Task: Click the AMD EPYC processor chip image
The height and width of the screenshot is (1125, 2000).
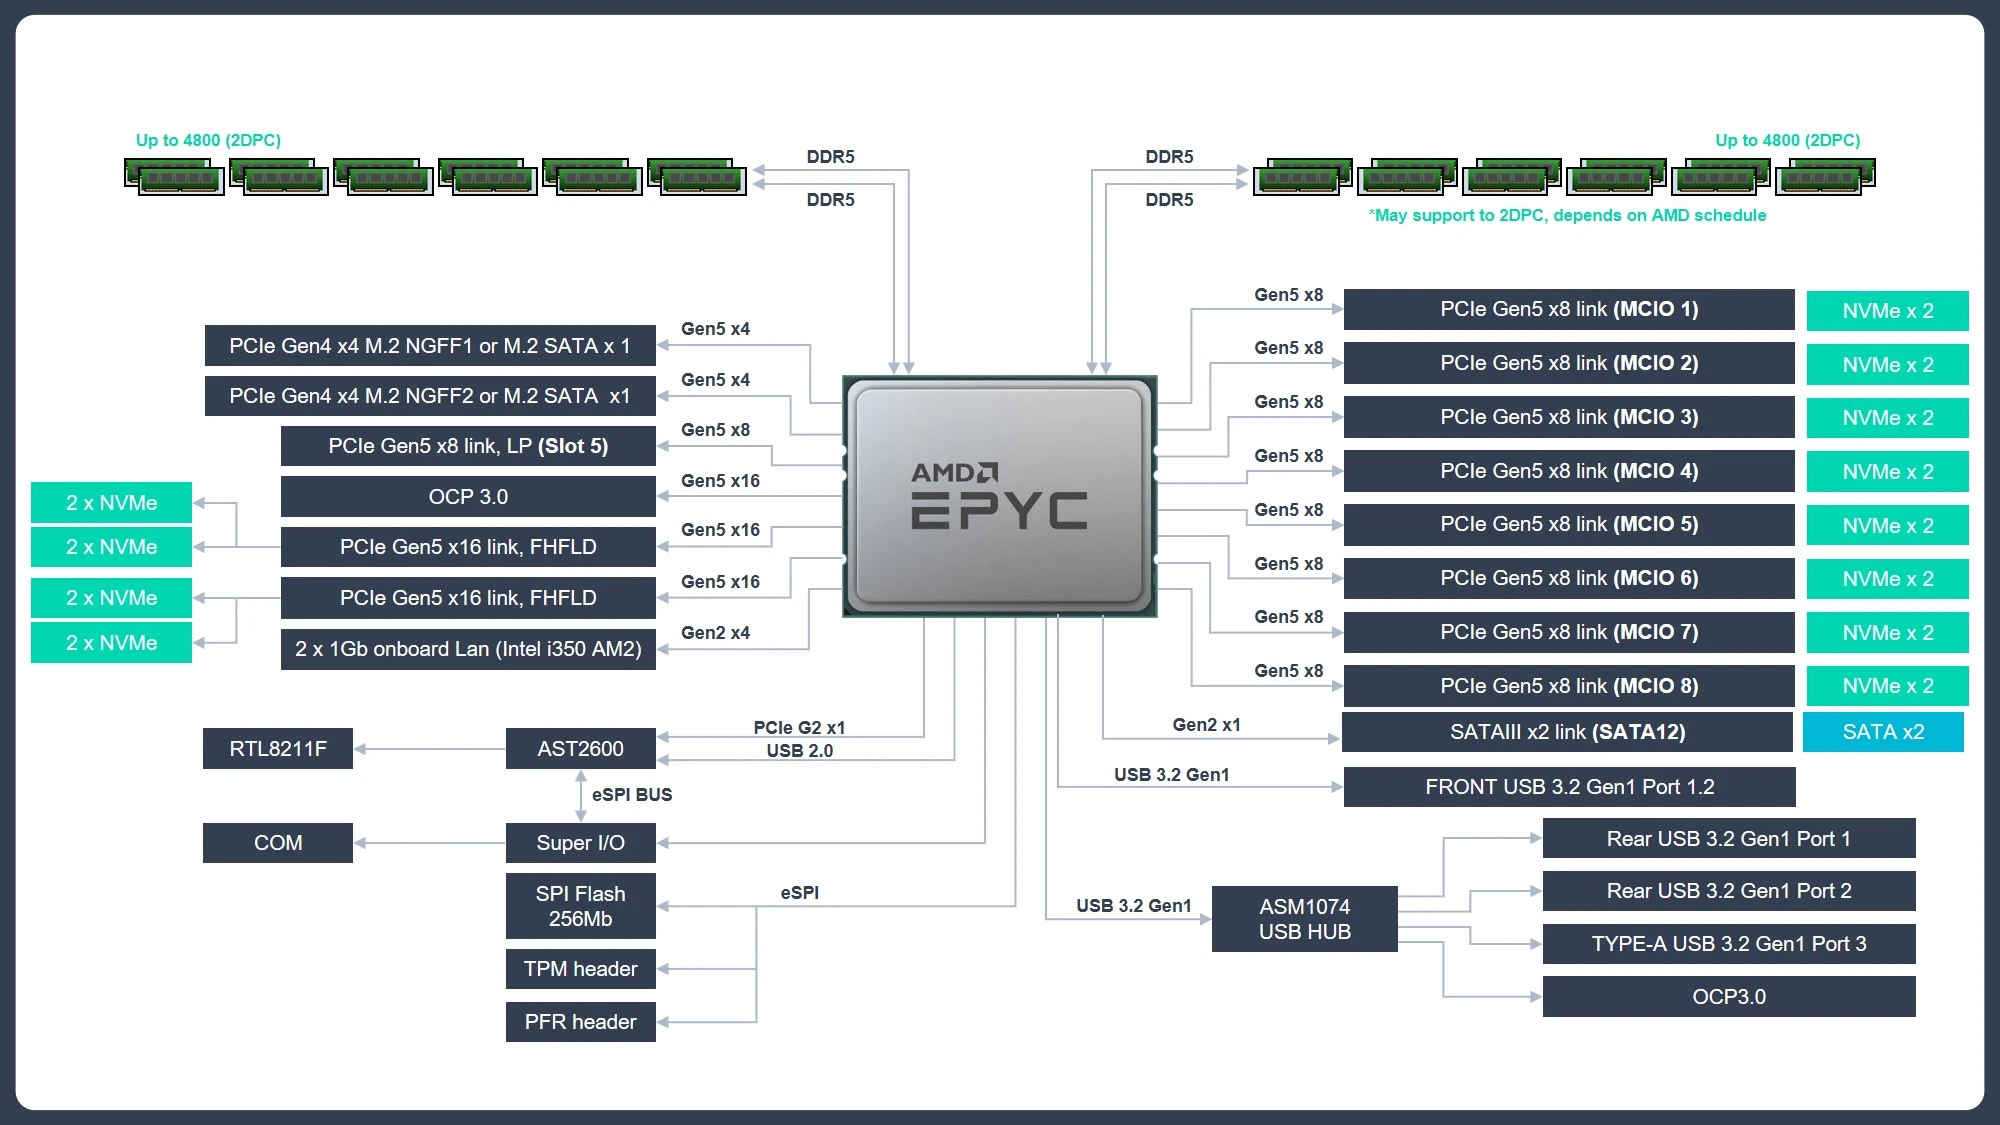Action: tap(999, 496)
